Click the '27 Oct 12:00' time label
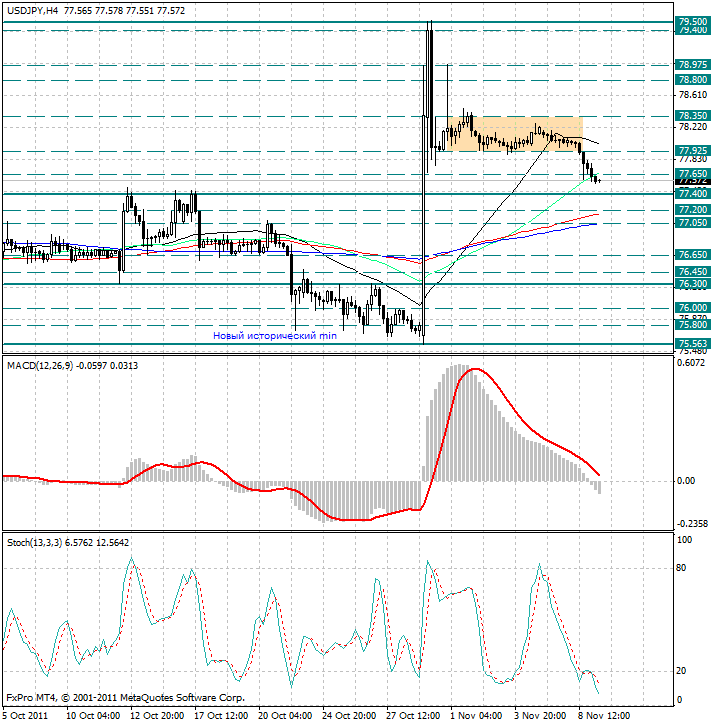This screenshot has height=723, width=711. click(x=413, y=716)
